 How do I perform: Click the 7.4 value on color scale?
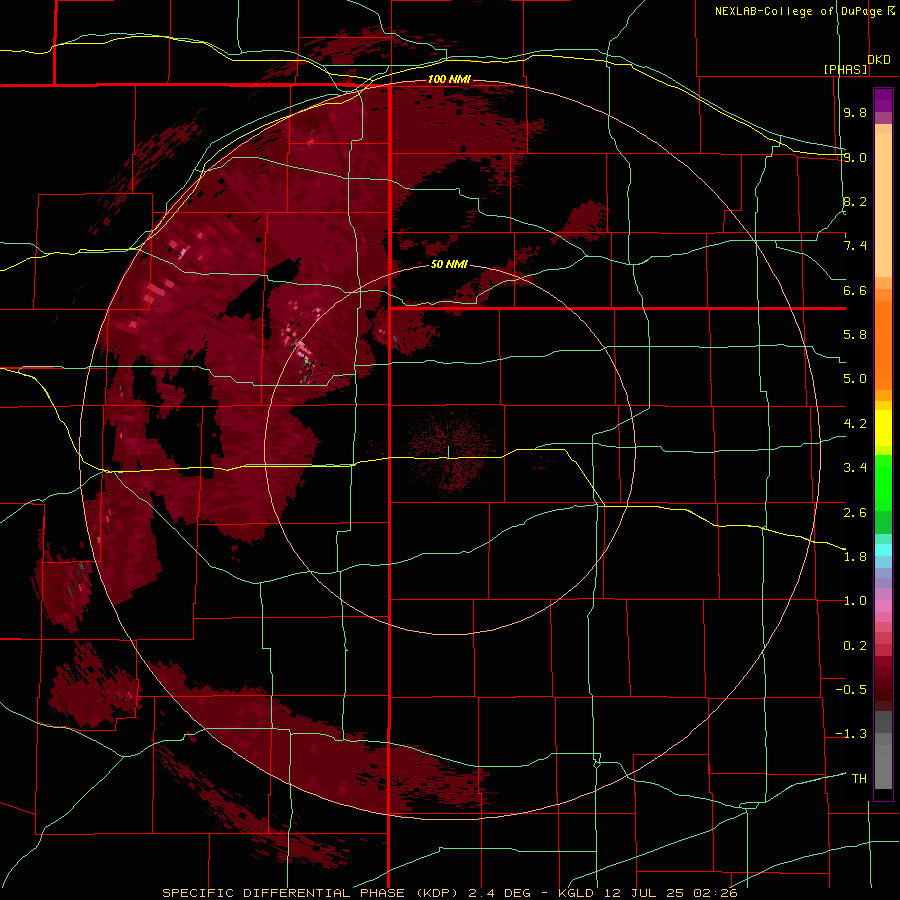coord(855,246)
